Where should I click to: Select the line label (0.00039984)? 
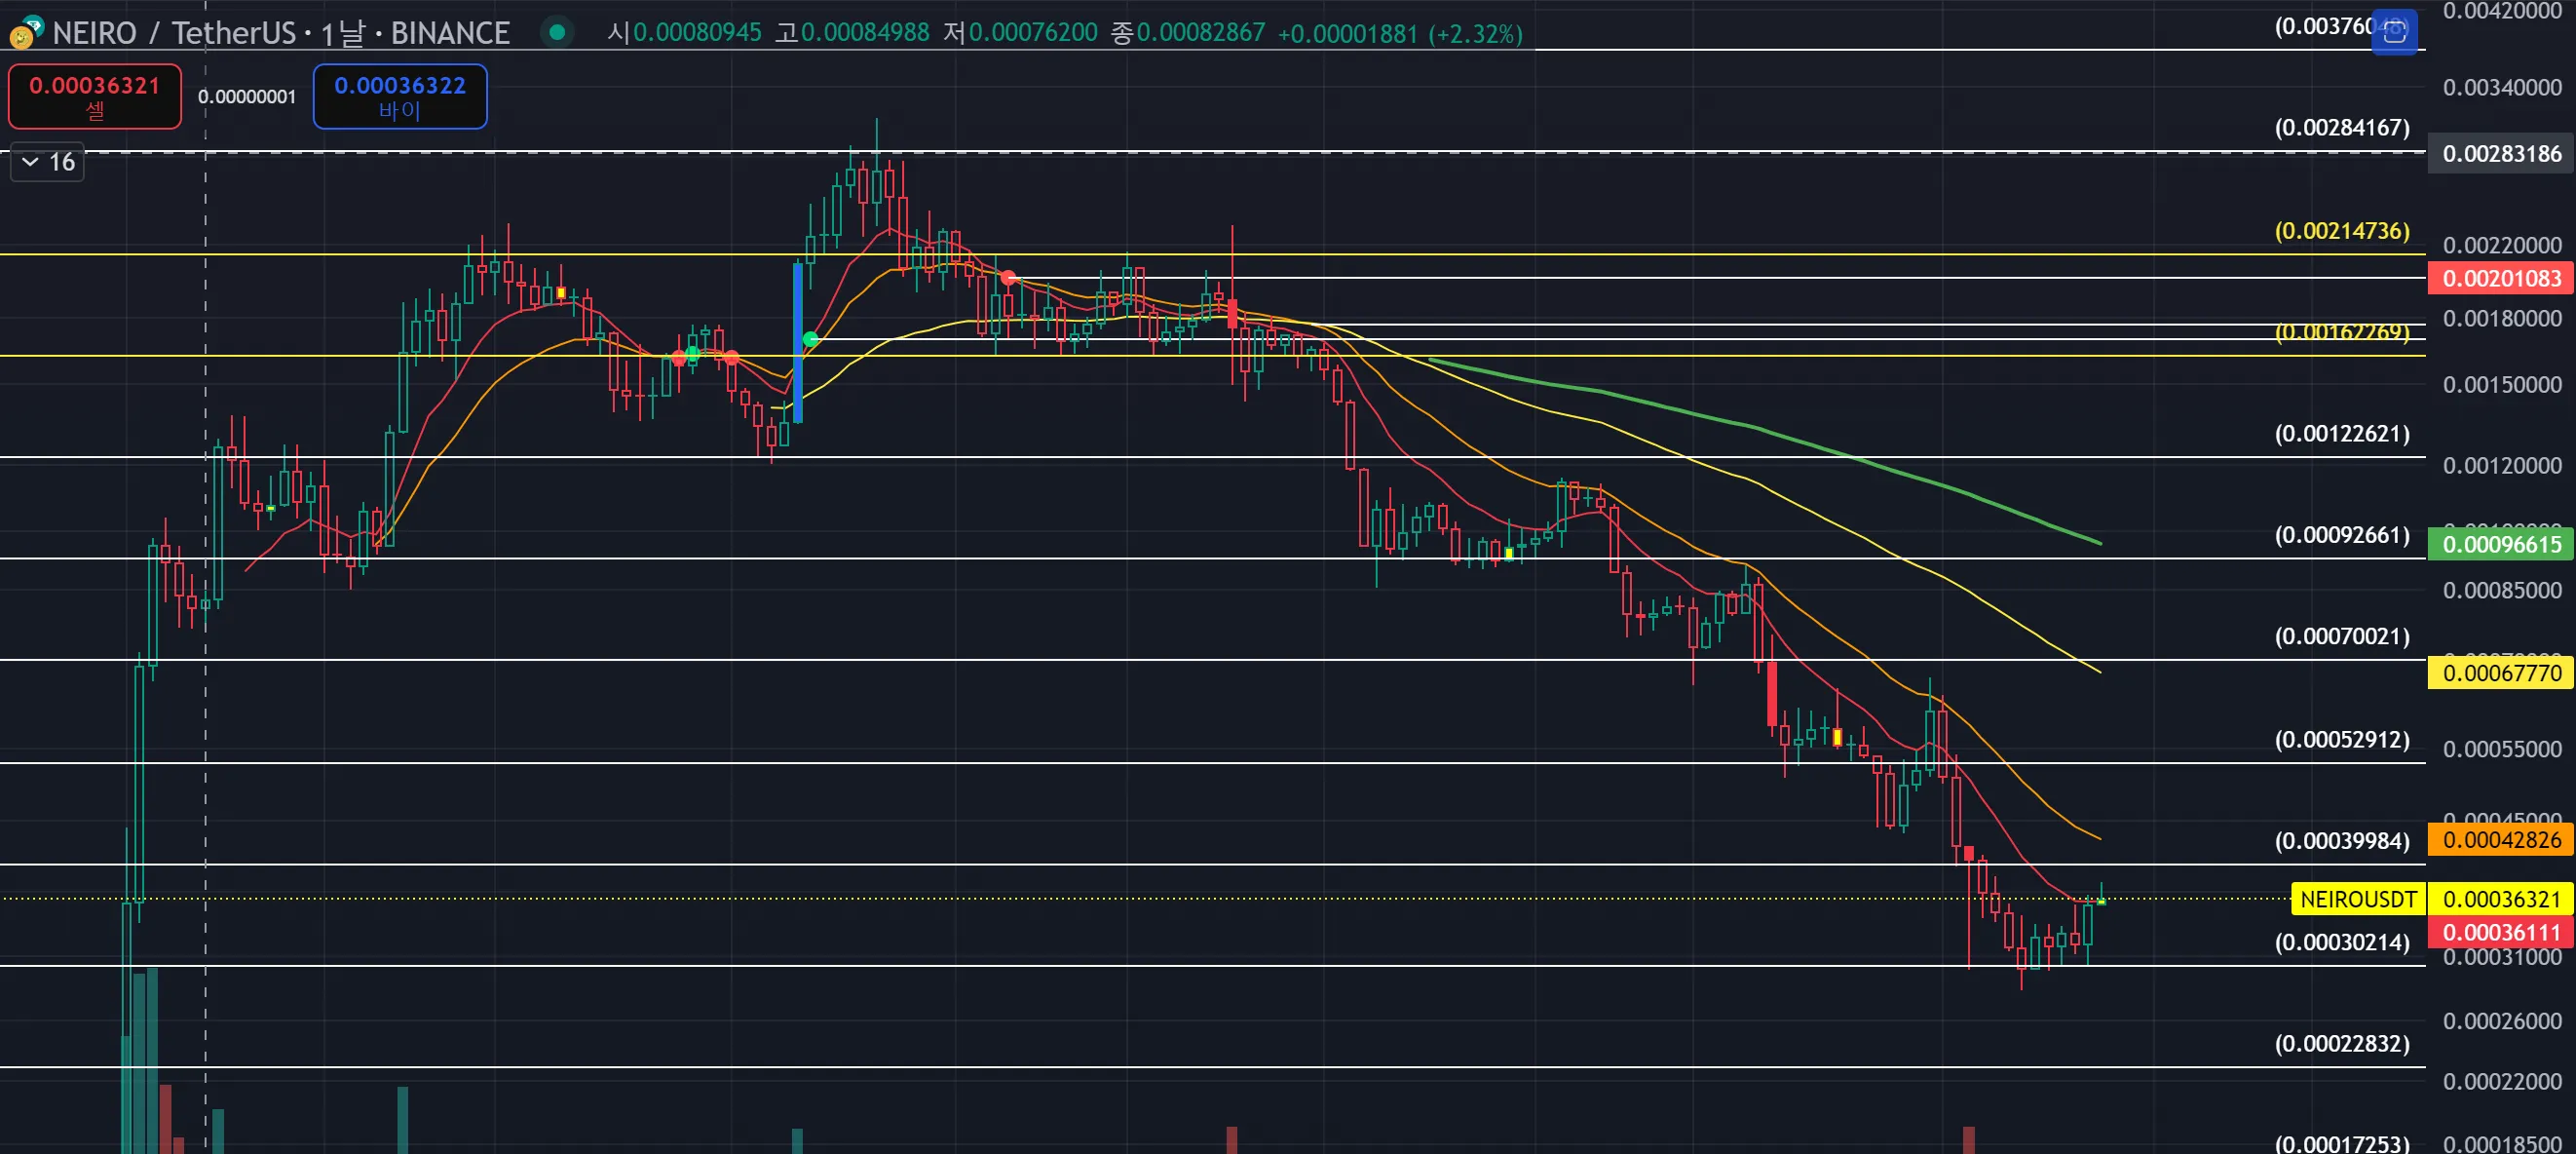pos(2341,841)
